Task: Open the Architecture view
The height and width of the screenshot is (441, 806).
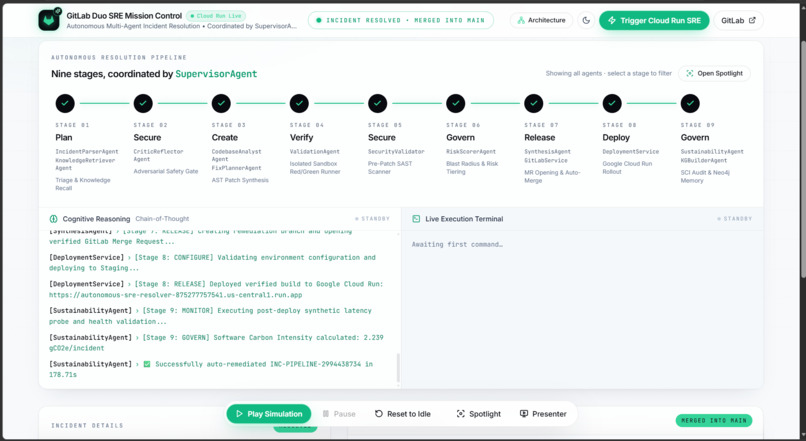Action: (x=541, y=21)
